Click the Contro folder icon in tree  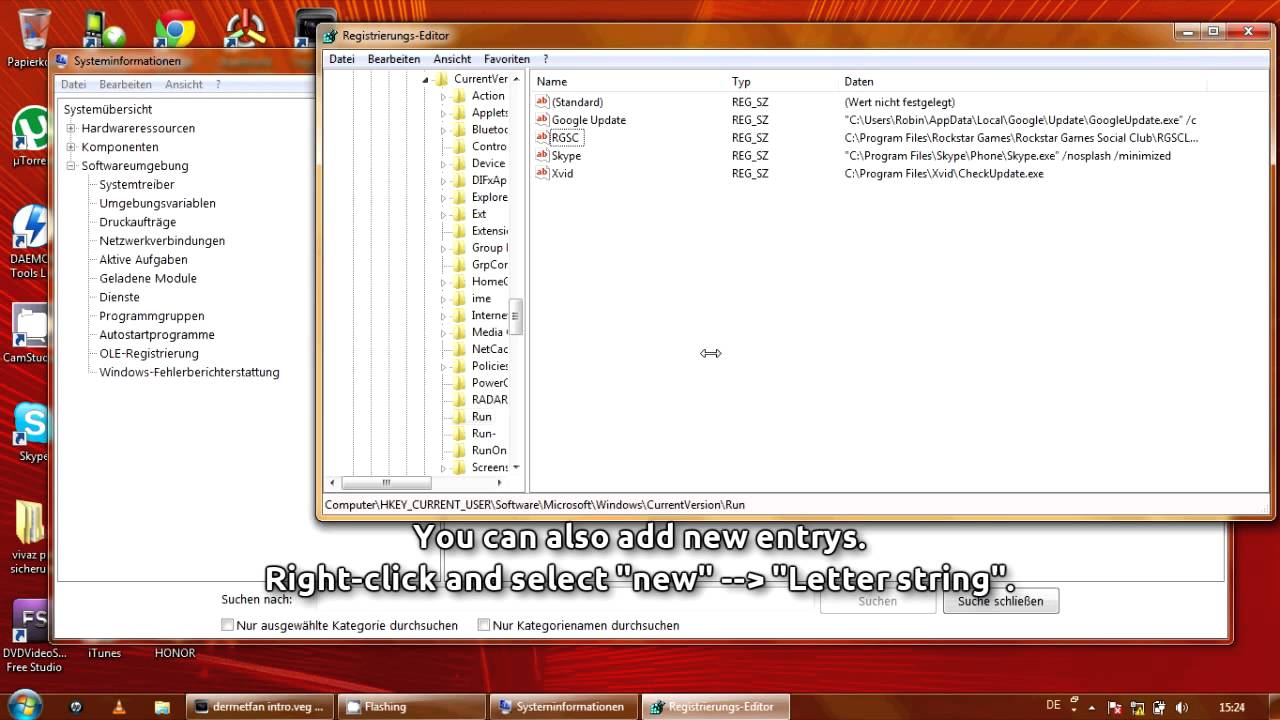click(459, 147)
